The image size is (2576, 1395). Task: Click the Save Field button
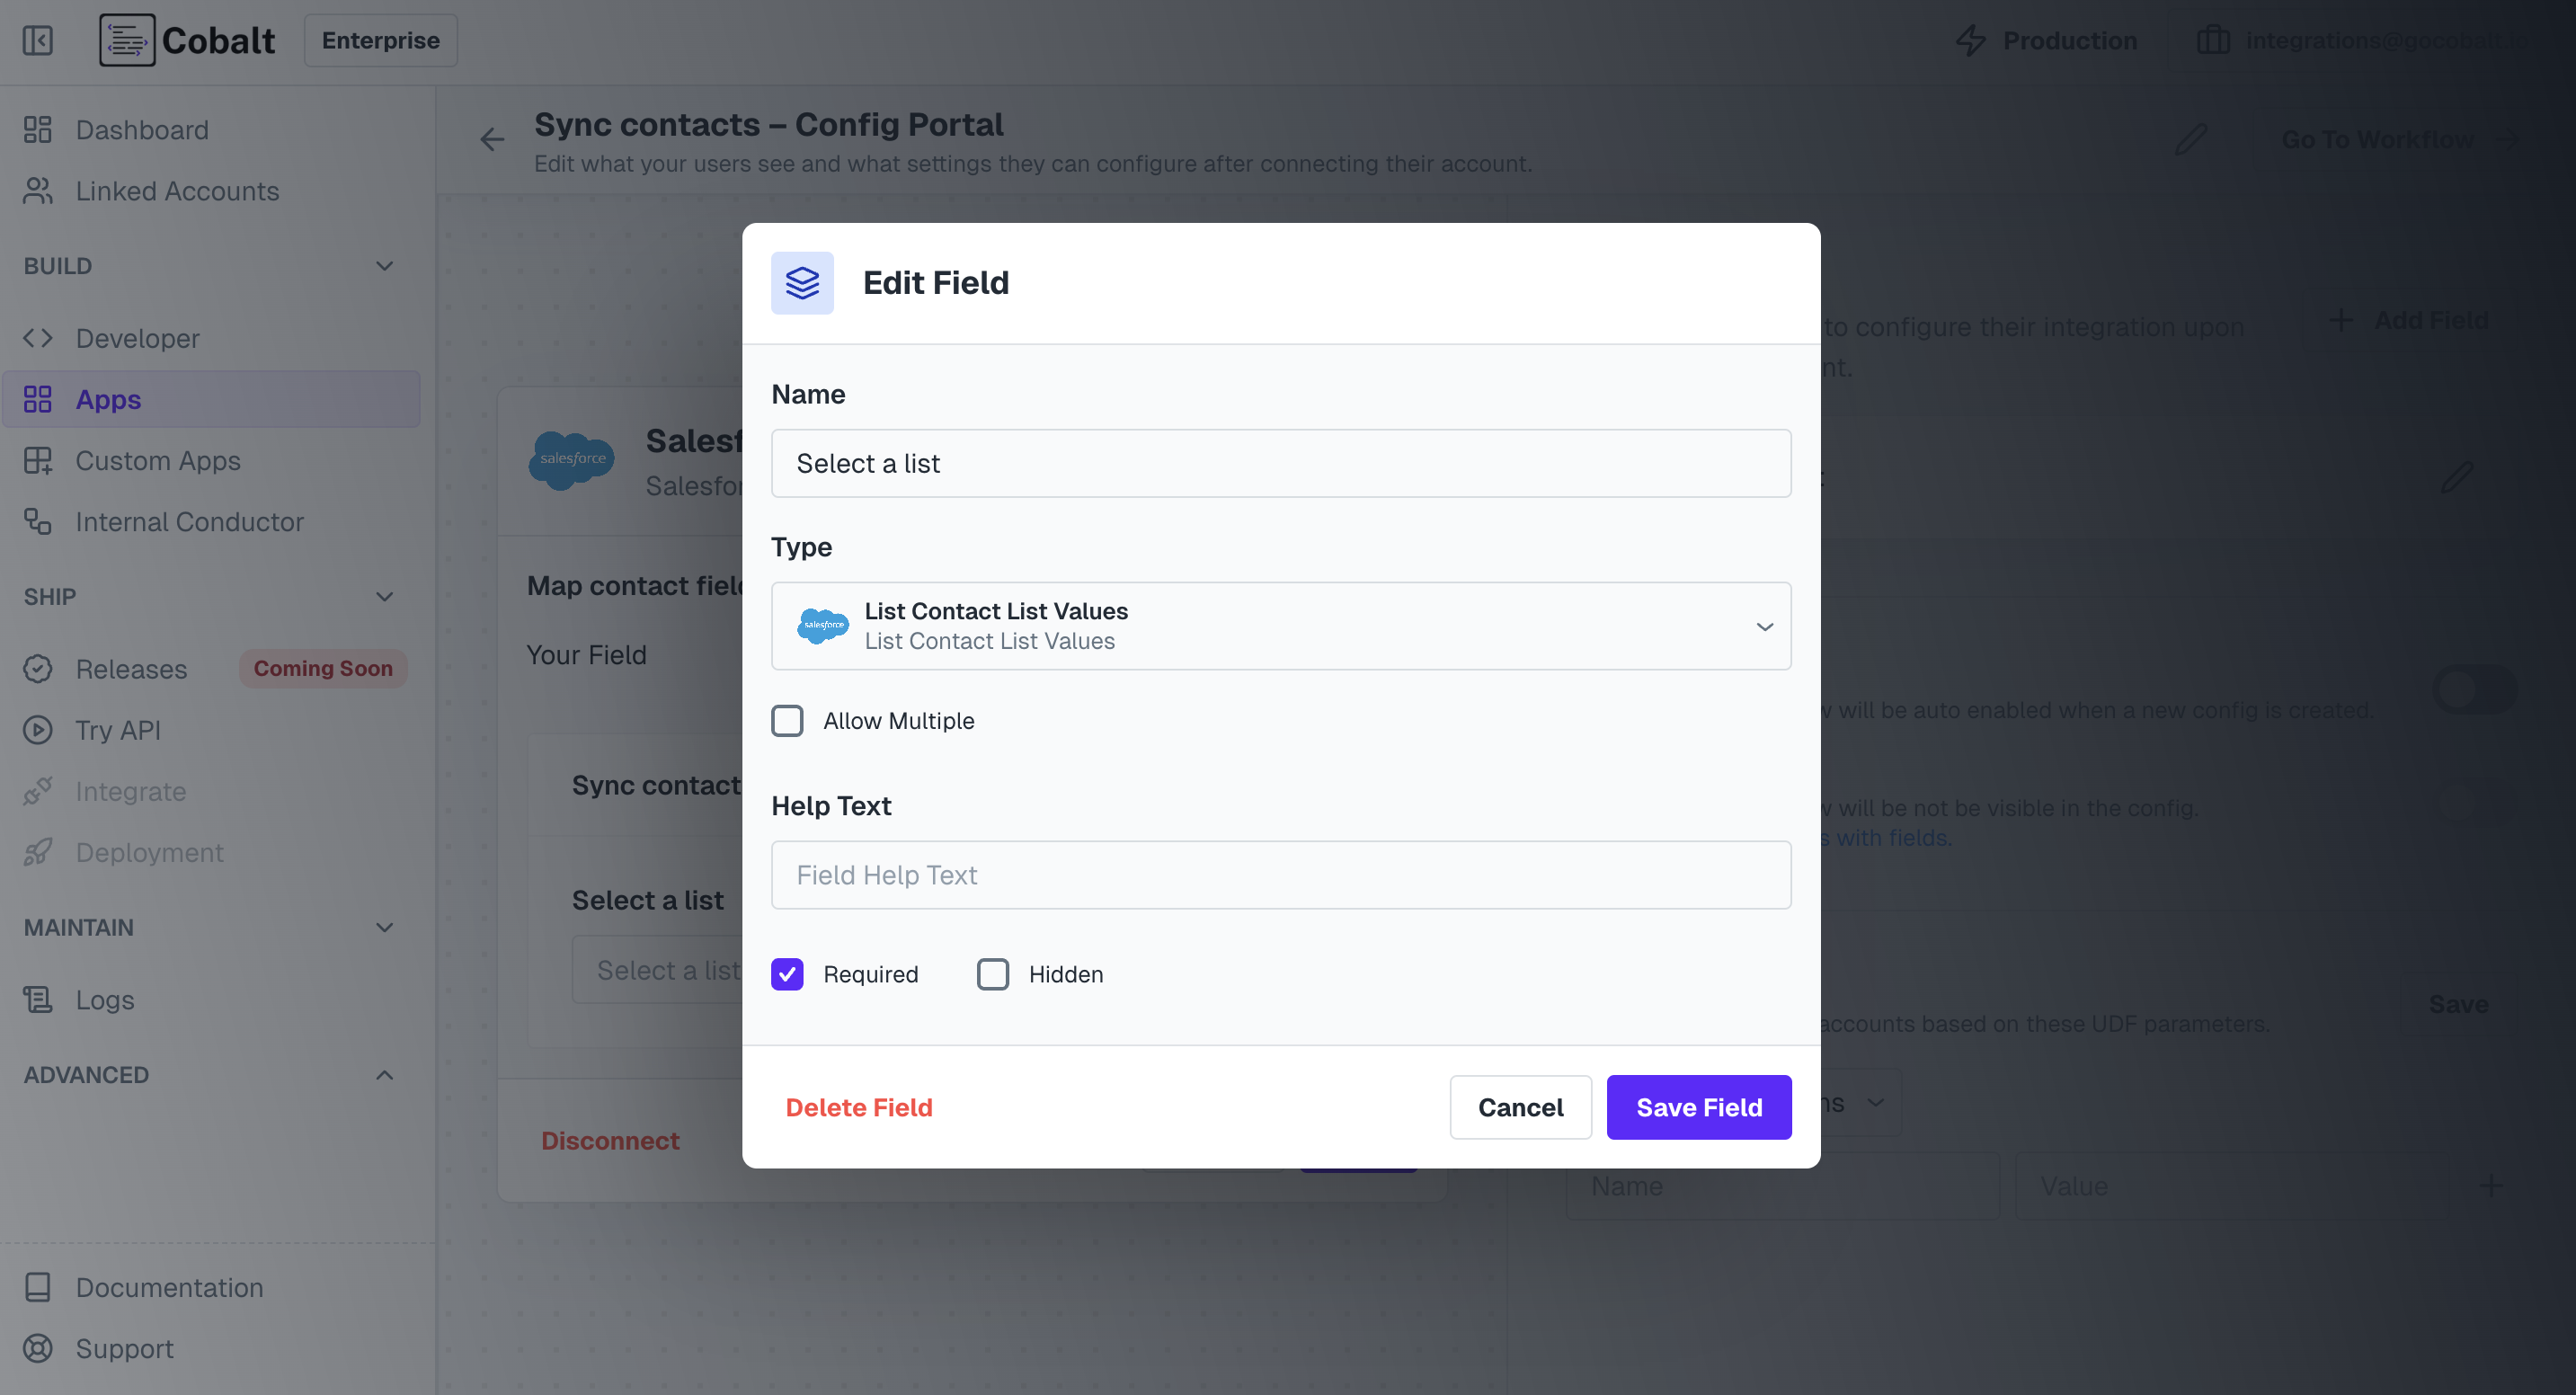click(1699, 1107)
